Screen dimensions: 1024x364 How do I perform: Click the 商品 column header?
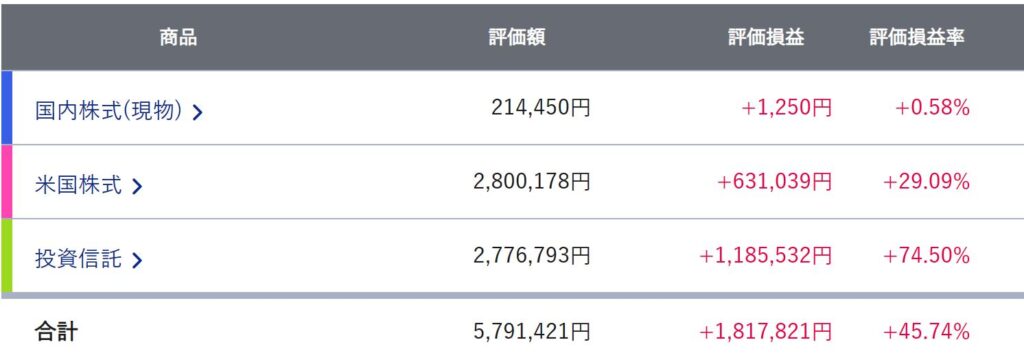tap(178, 38)
